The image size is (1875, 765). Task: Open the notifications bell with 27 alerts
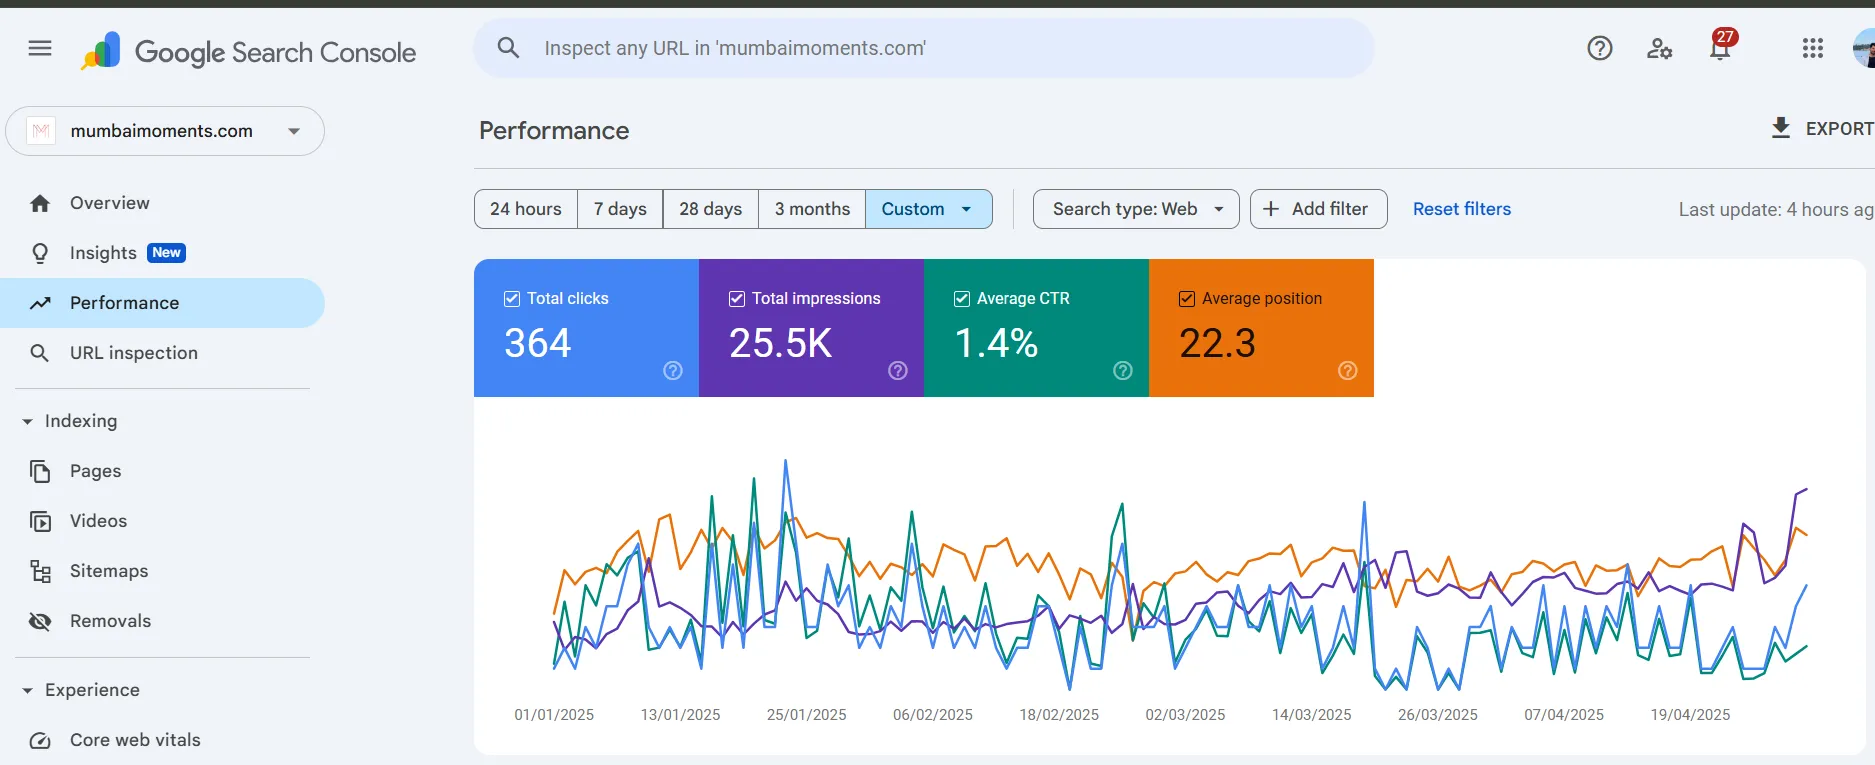tap(1720, 48)
